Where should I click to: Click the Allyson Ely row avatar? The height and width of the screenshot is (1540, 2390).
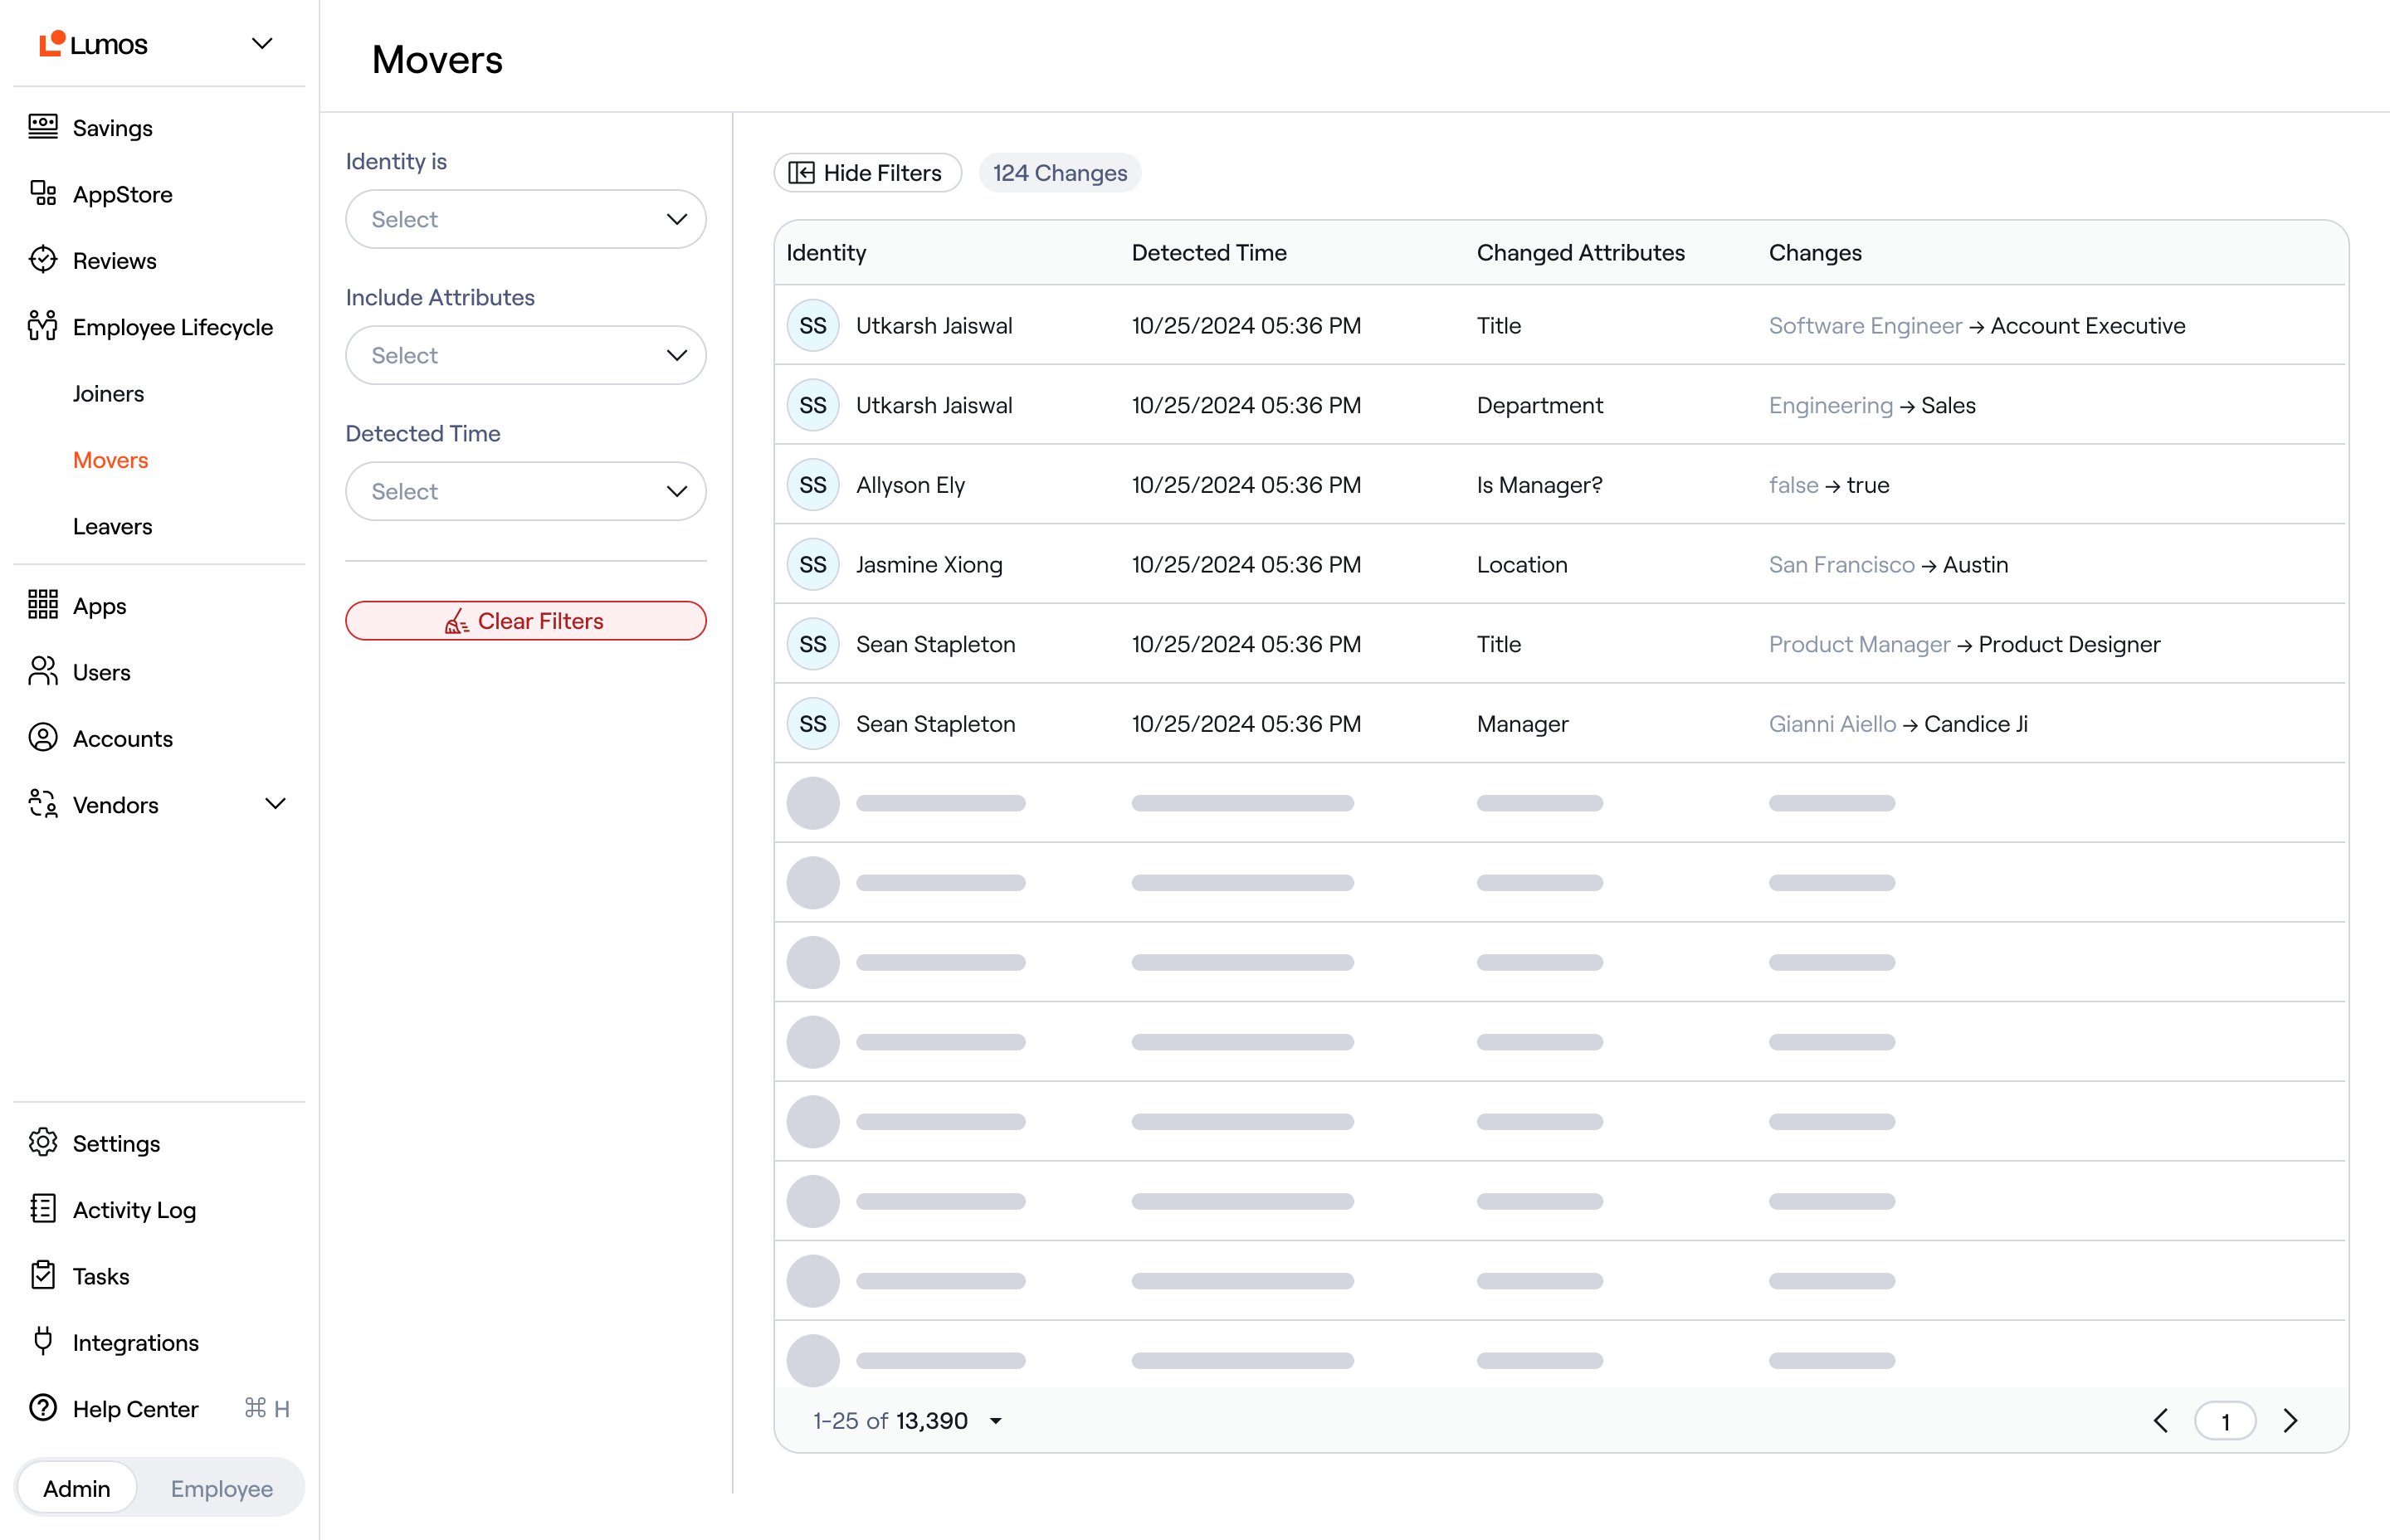(813, 485)
